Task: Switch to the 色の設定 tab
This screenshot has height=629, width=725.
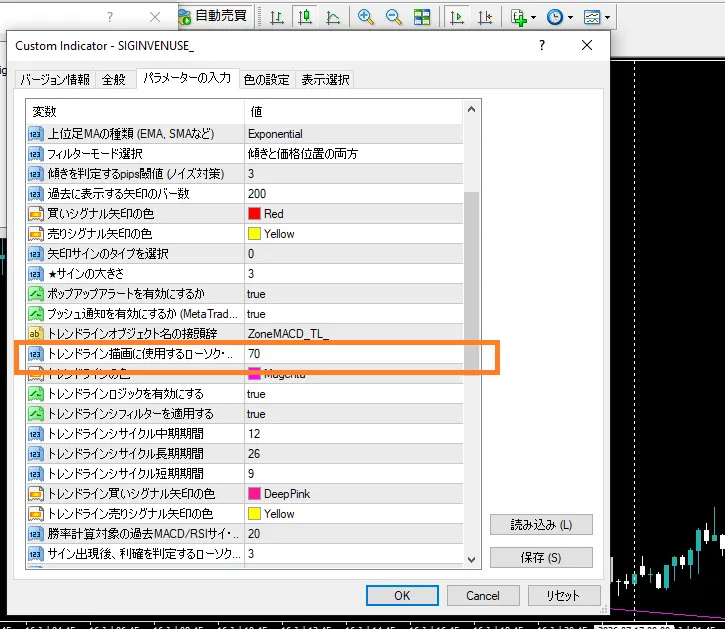Action: point(266,80)
